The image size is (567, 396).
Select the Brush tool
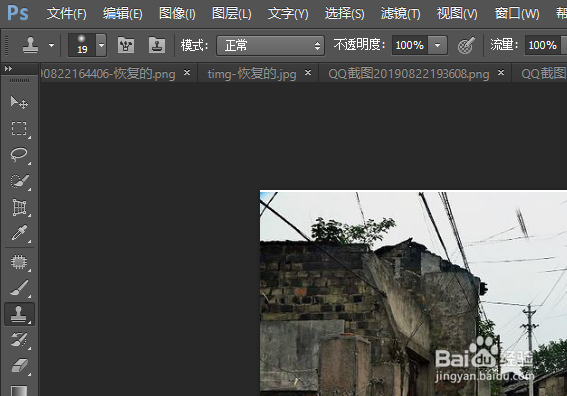[19, 288]
